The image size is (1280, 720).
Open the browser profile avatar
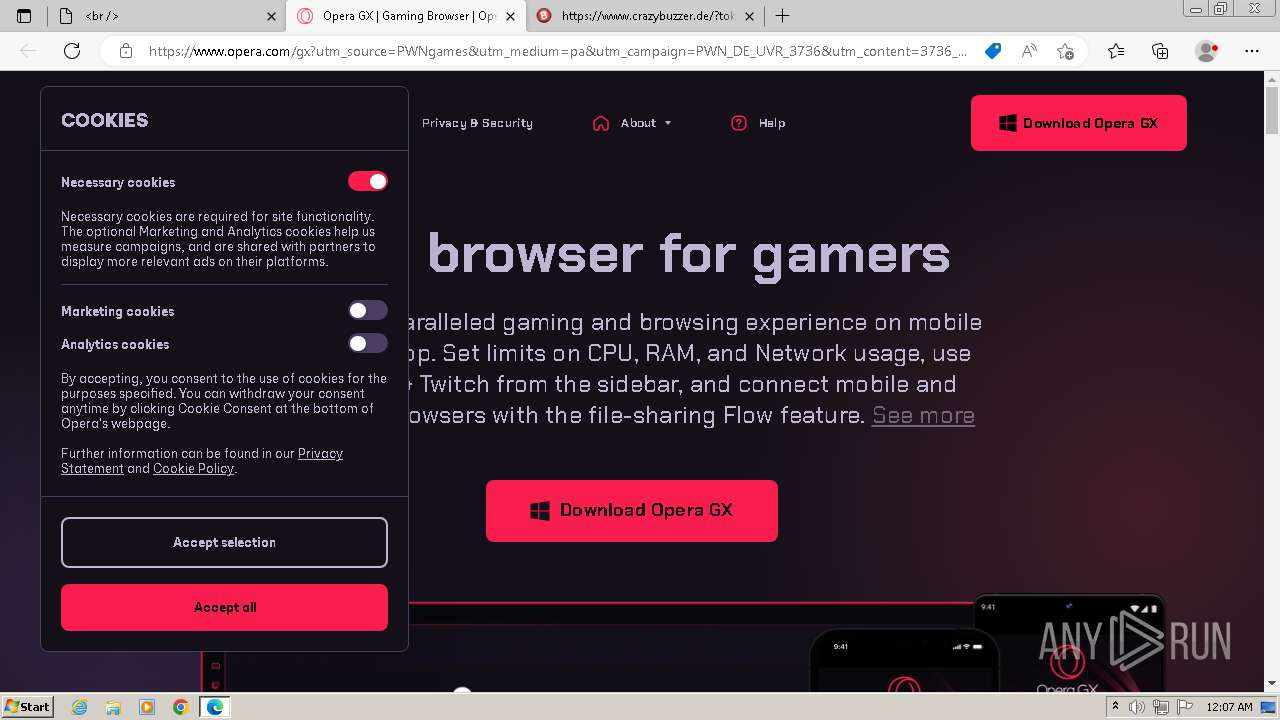pos(1207,51)
